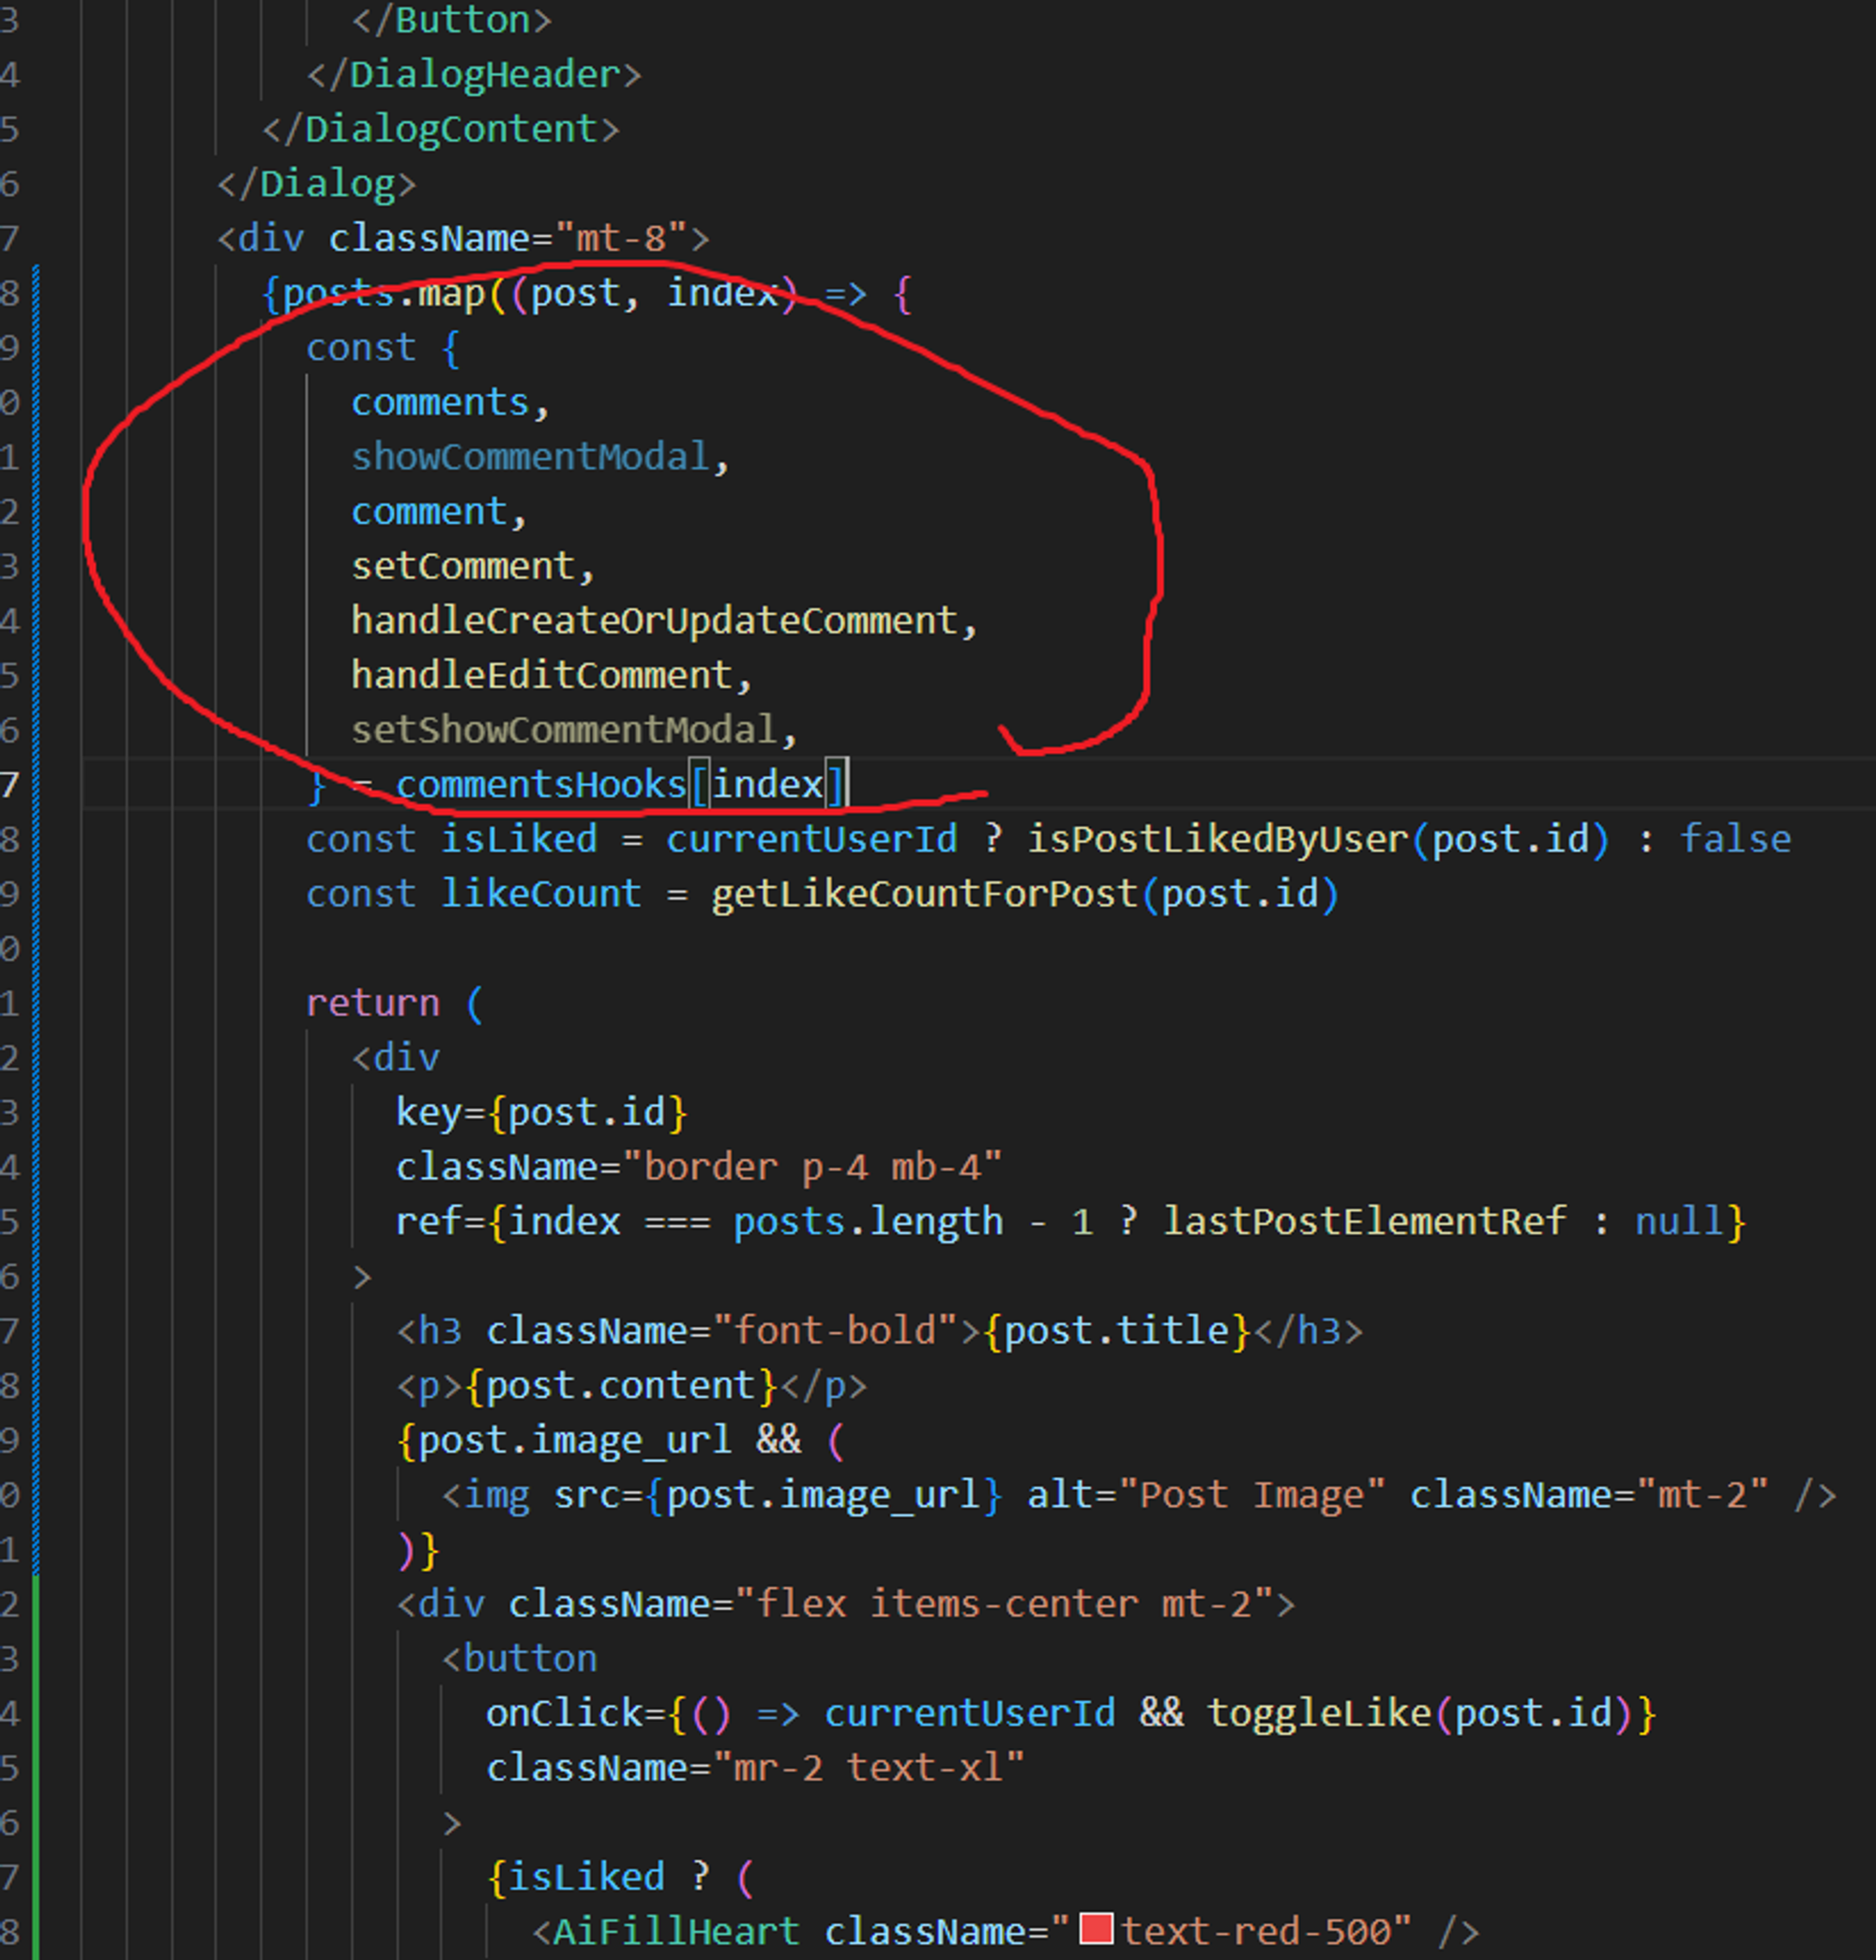Screen dimensions: 1876x1960
Task: Click the commentsHooks identifier
Action: [x=540, y=784]
